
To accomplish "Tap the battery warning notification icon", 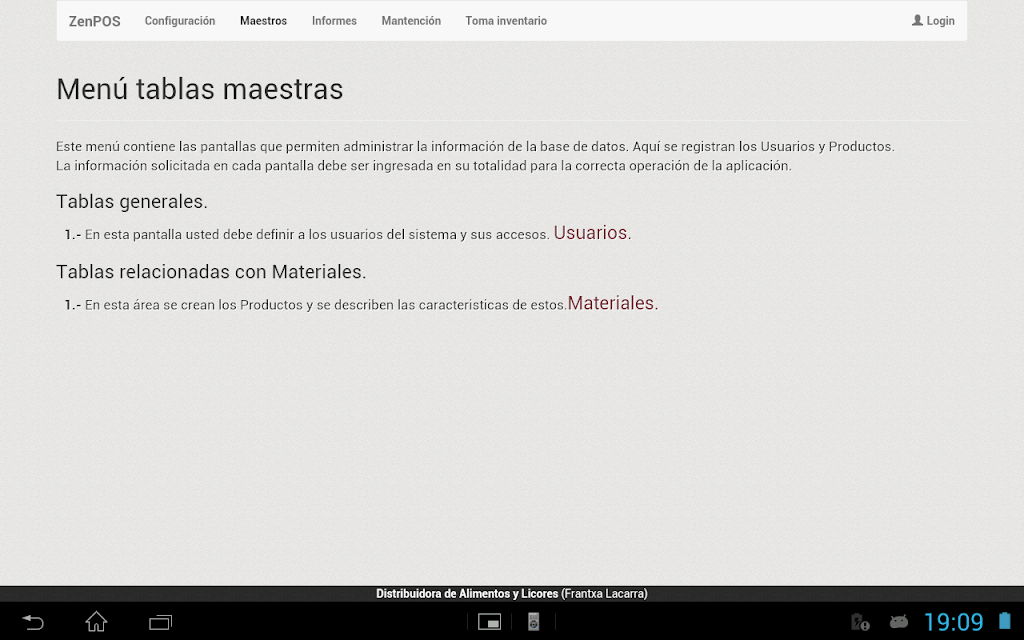I will coord(859,622).
